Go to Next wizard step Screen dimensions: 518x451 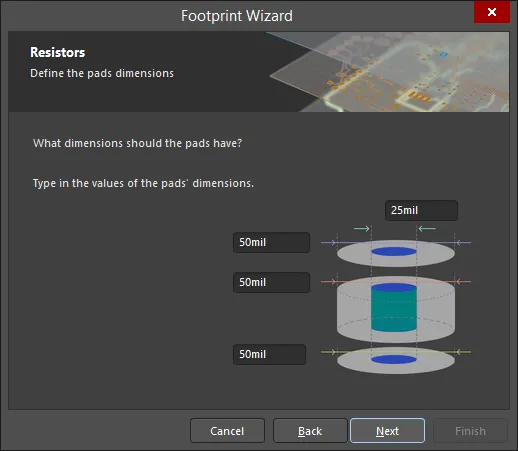click(387, 431)
